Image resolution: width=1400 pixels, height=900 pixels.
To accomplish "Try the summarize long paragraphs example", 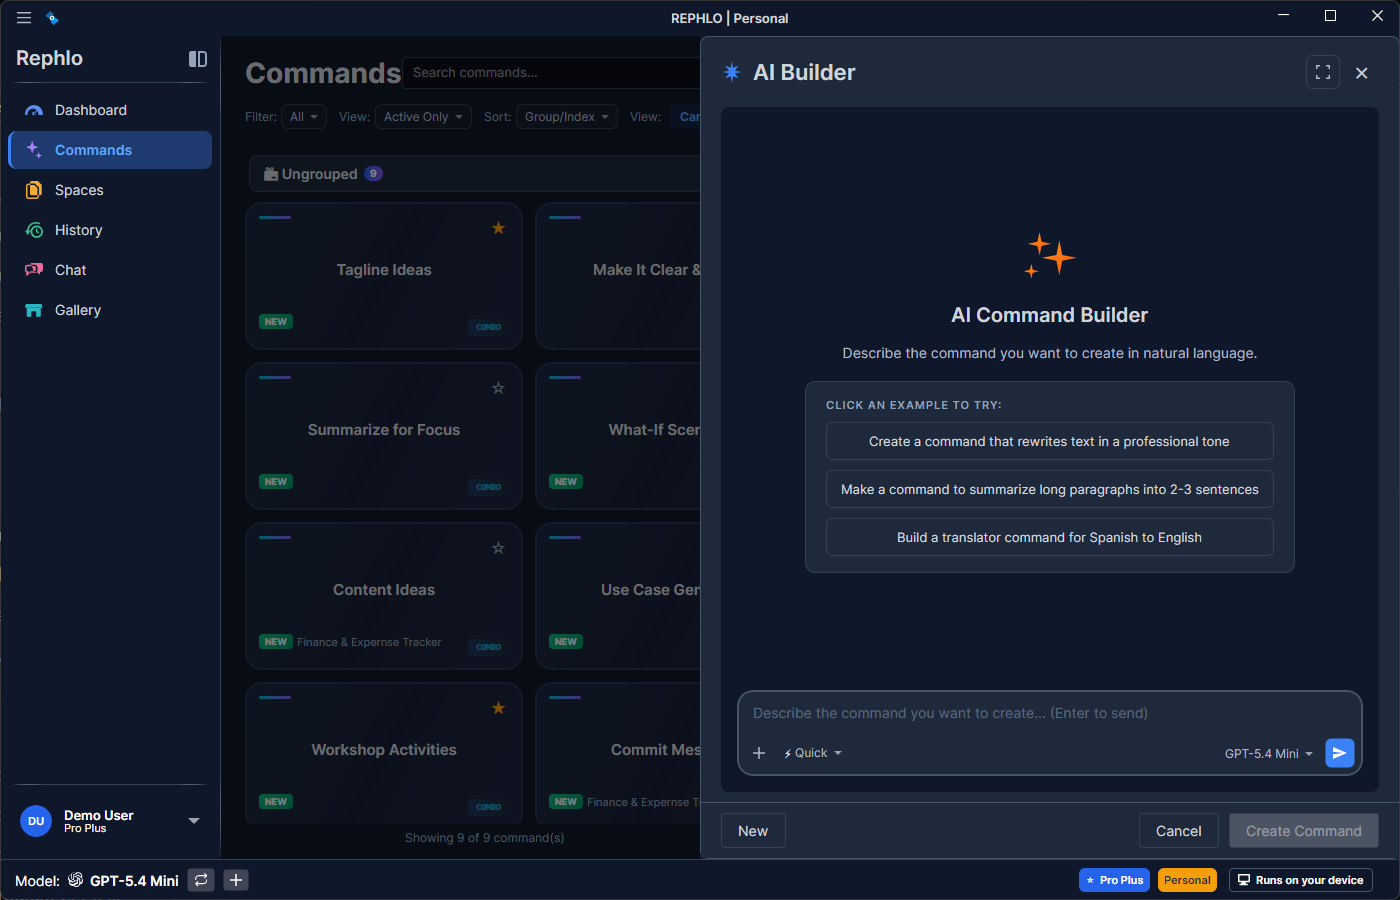I will (1049, 489).
